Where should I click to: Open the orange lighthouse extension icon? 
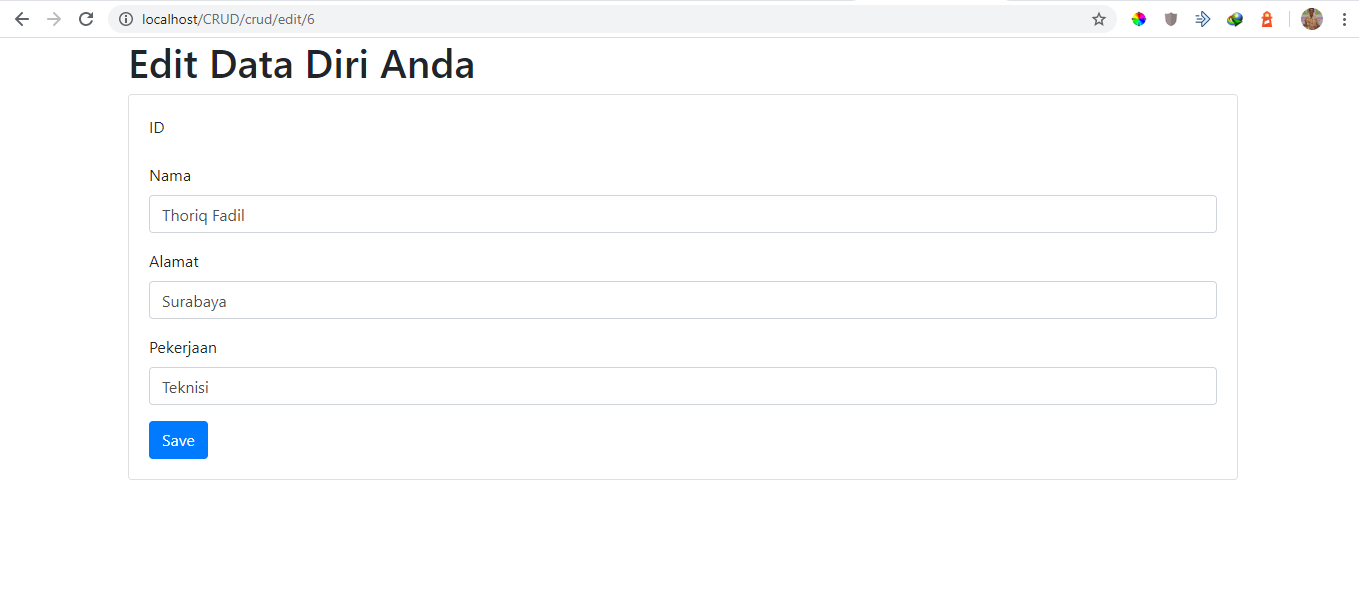[1266, 18]
